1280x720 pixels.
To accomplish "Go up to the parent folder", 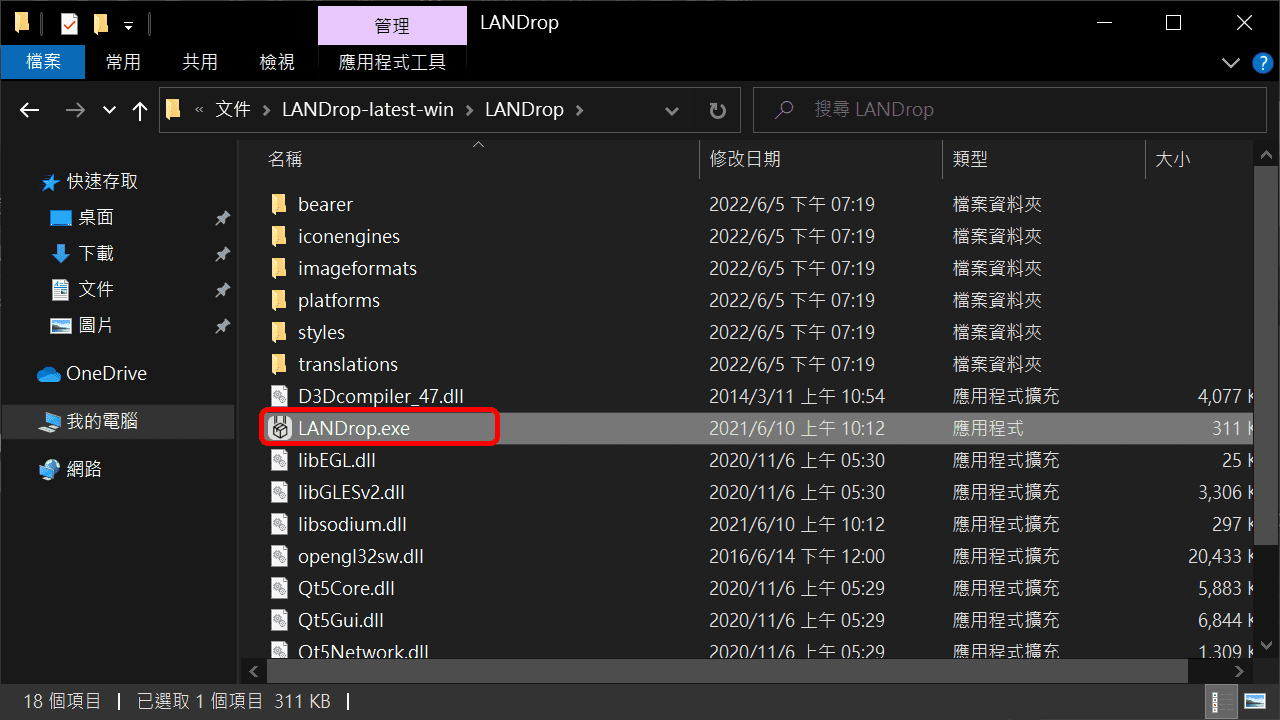I will point(140,110).
